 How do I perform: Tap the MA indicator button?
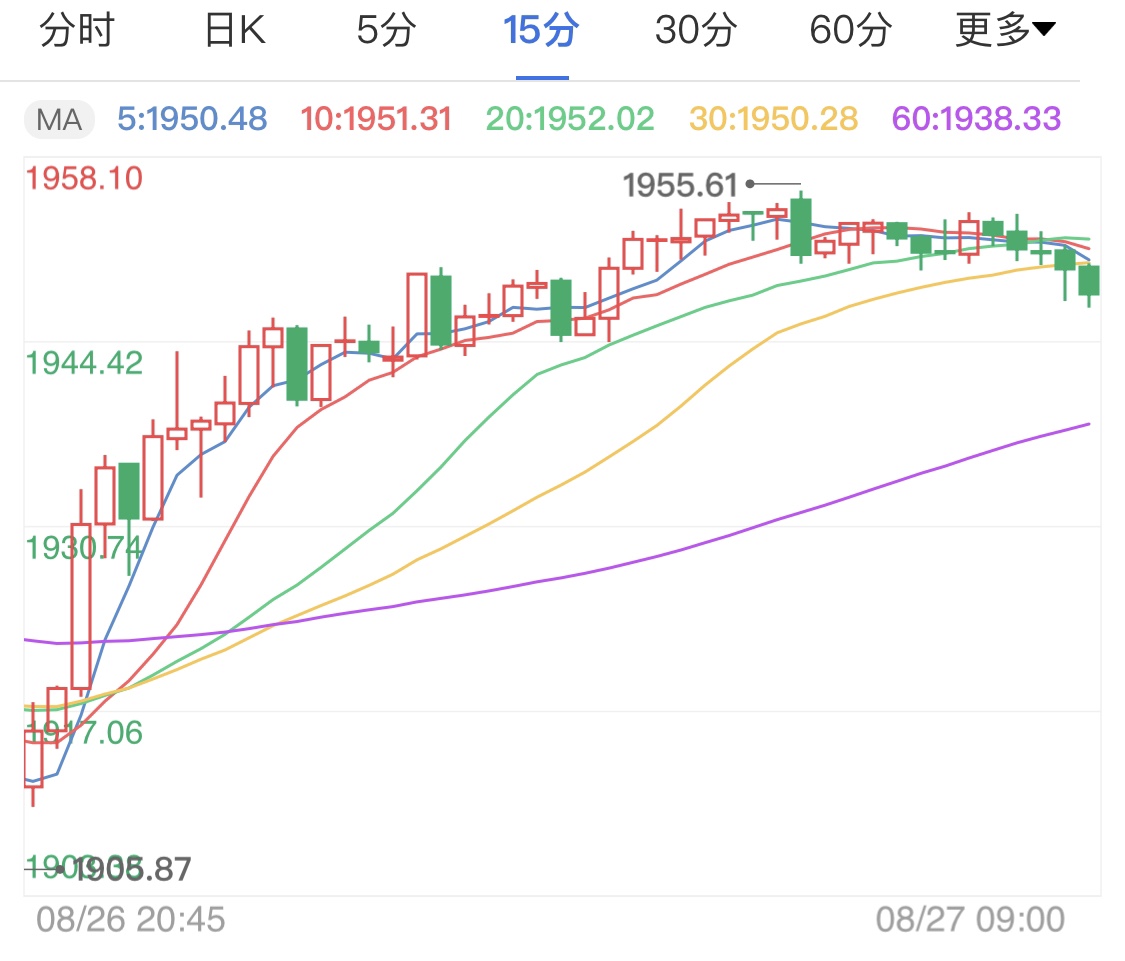pos(60,120)
